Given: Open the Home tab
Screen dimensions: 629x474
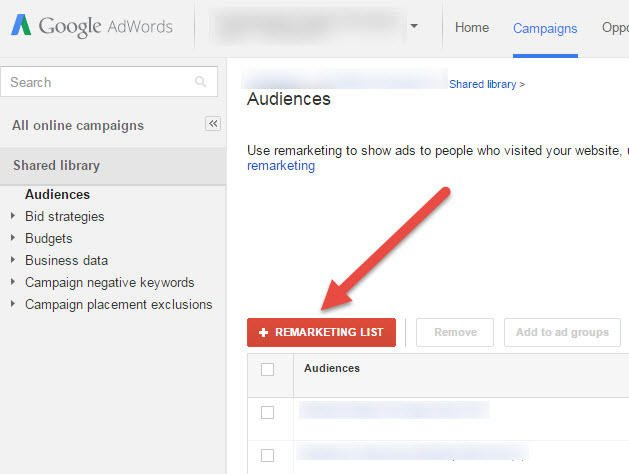Looking at the screenshot, I should (x=472, y=27).
